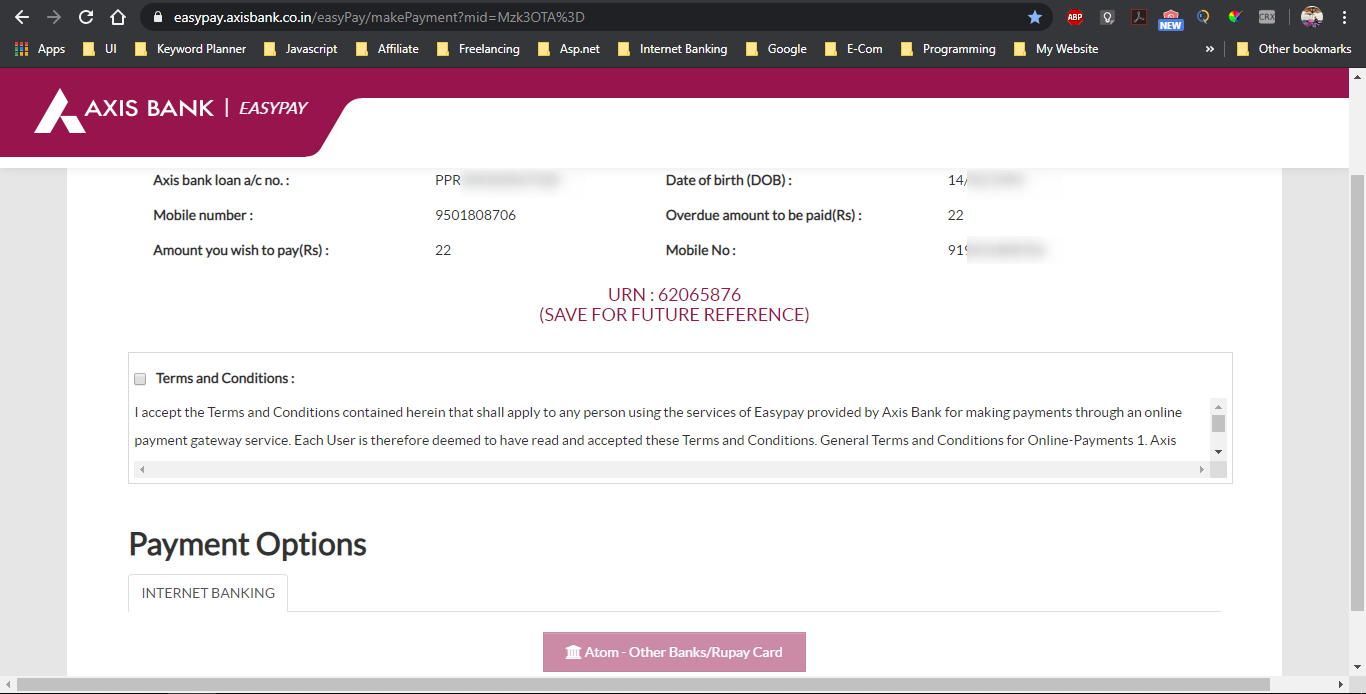Click the browser home icon

118,16
